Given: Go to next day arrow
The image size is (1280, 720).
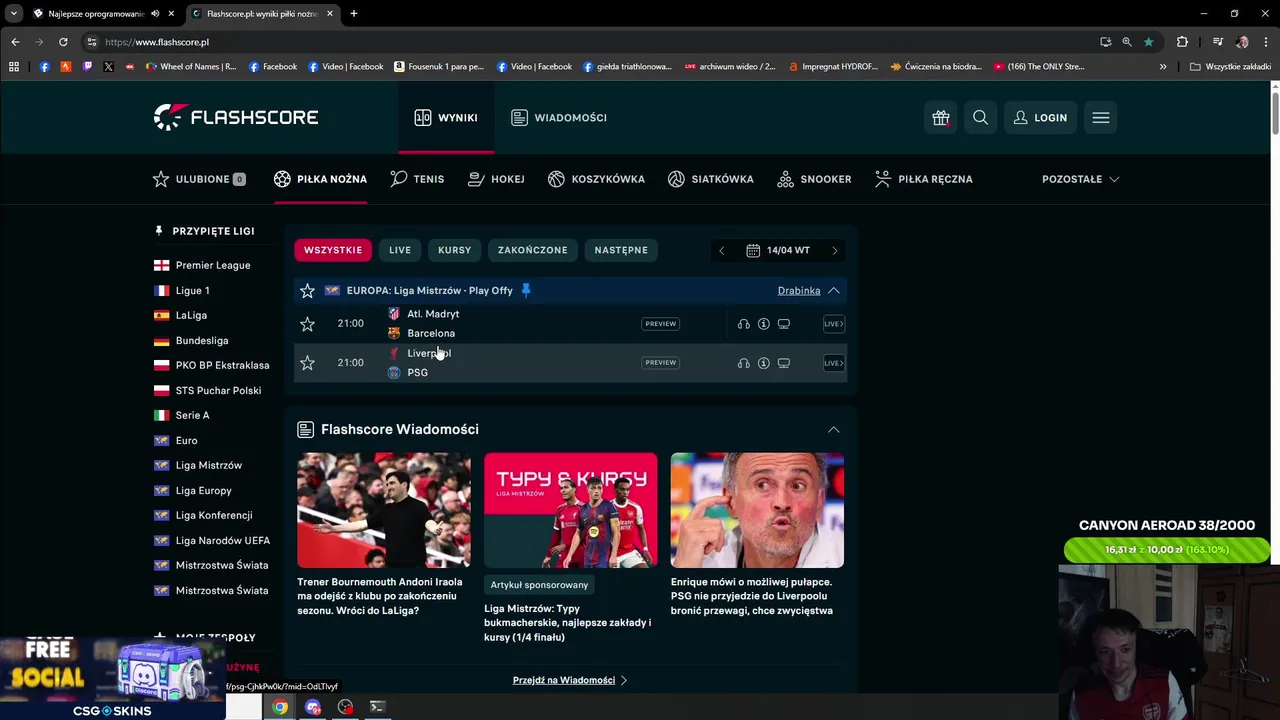Looking at the screenshot, I should pos(835,251).
